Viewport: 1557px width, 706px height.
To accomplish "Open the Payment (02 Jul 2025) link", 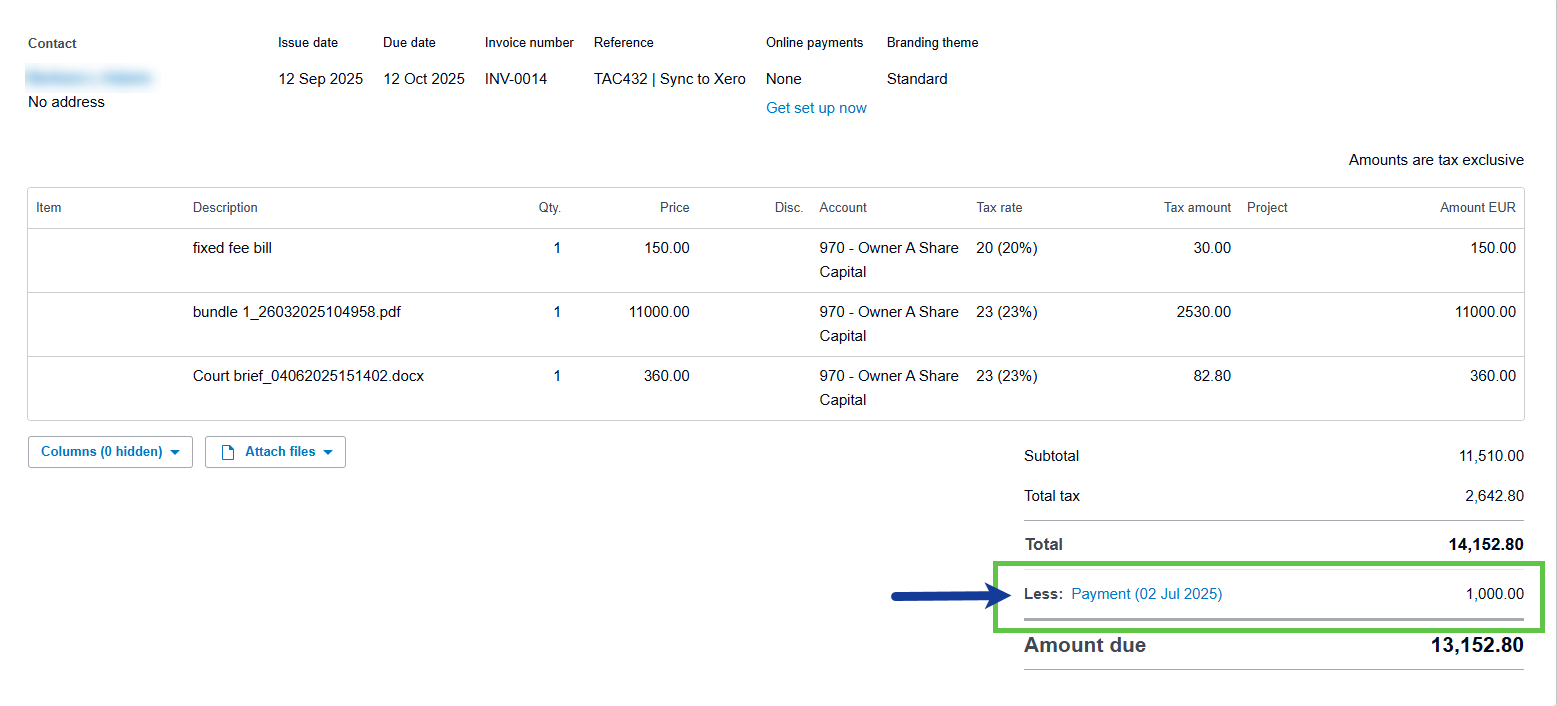I will [x=1146, y=594].
